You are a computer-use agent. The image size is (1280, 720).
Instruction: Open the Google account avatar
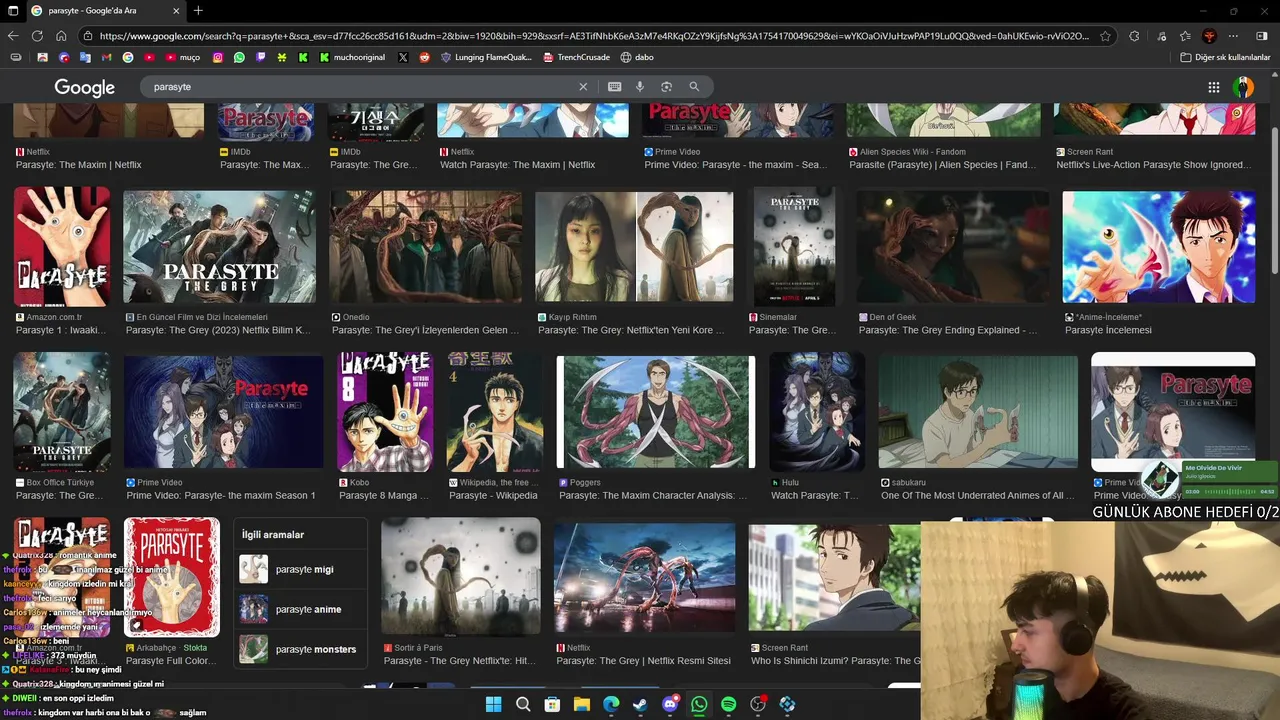coord(1243,87)
